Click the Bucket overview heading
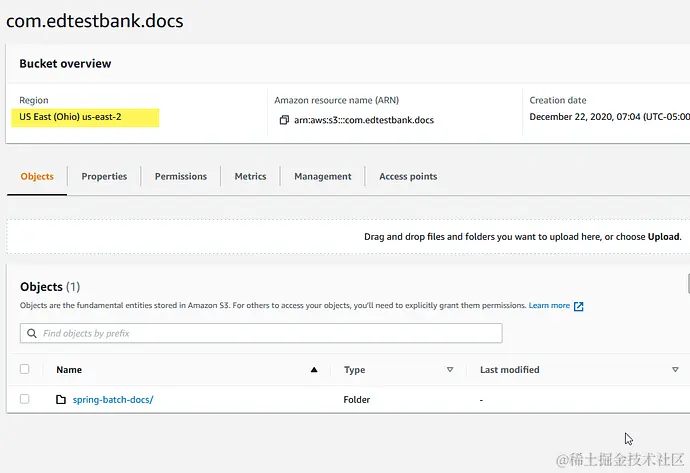Image resolution: width=690 pixels, height=473 pixels. point(65,64)
